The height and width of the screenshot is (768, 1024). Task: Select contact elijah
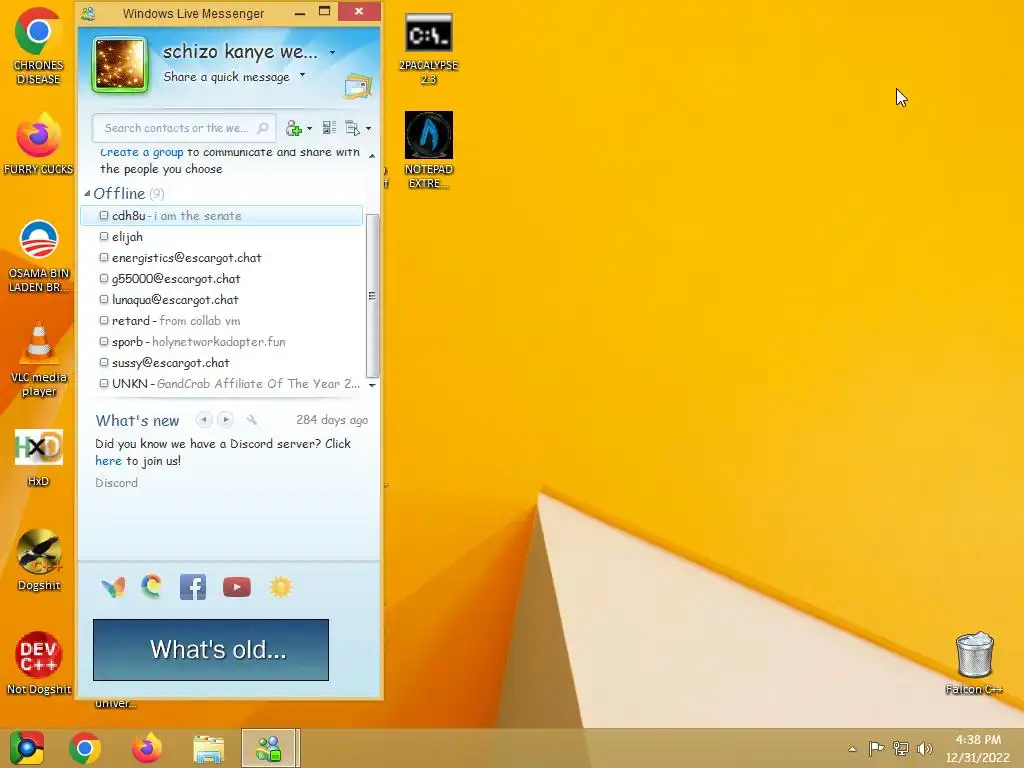pos(221,236)
